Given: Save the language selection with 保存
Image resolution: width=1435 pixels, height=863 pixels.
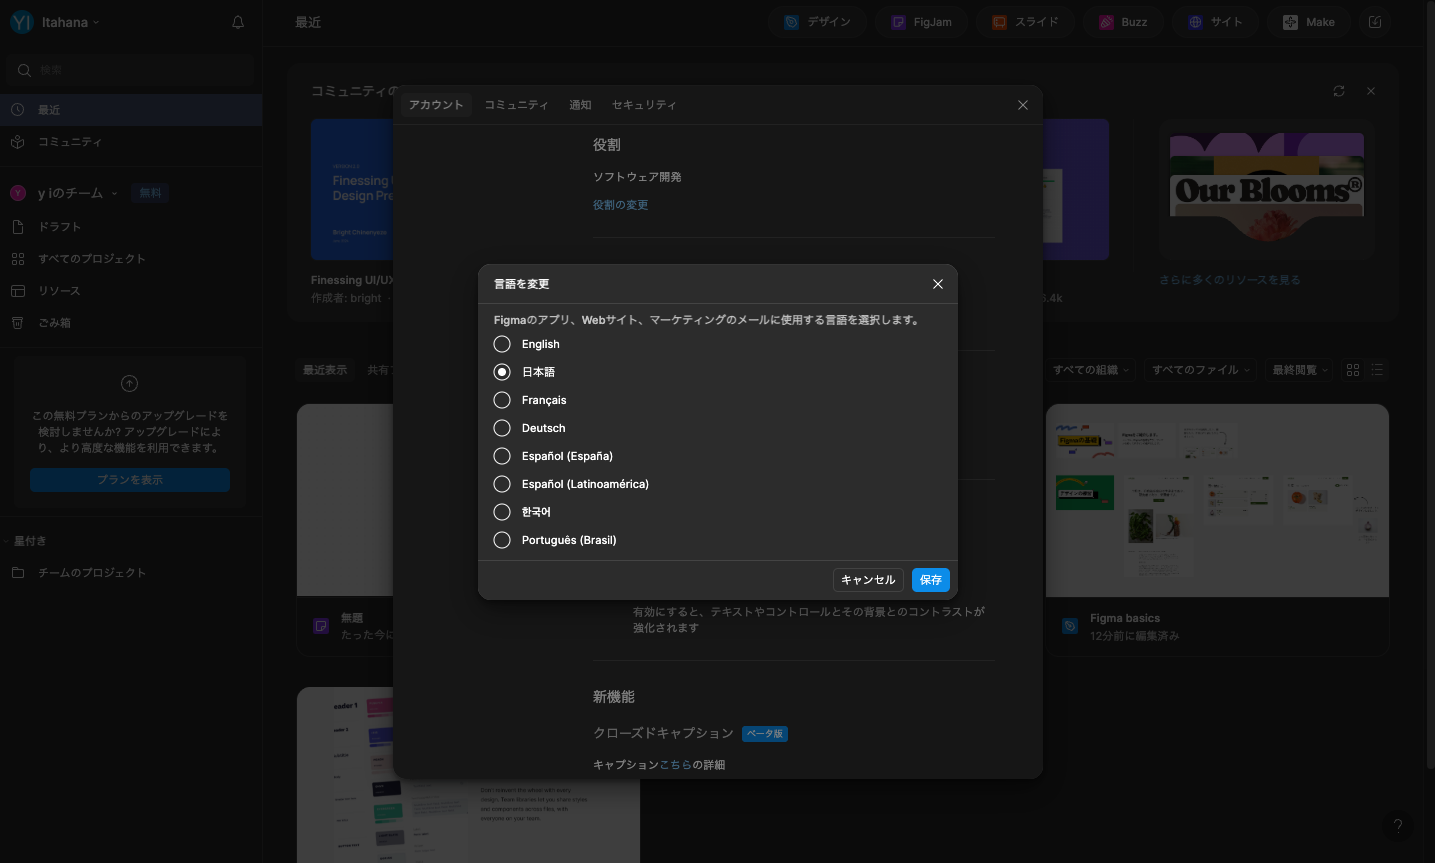Looking at the screenshot, I should (x=930, y=580).
